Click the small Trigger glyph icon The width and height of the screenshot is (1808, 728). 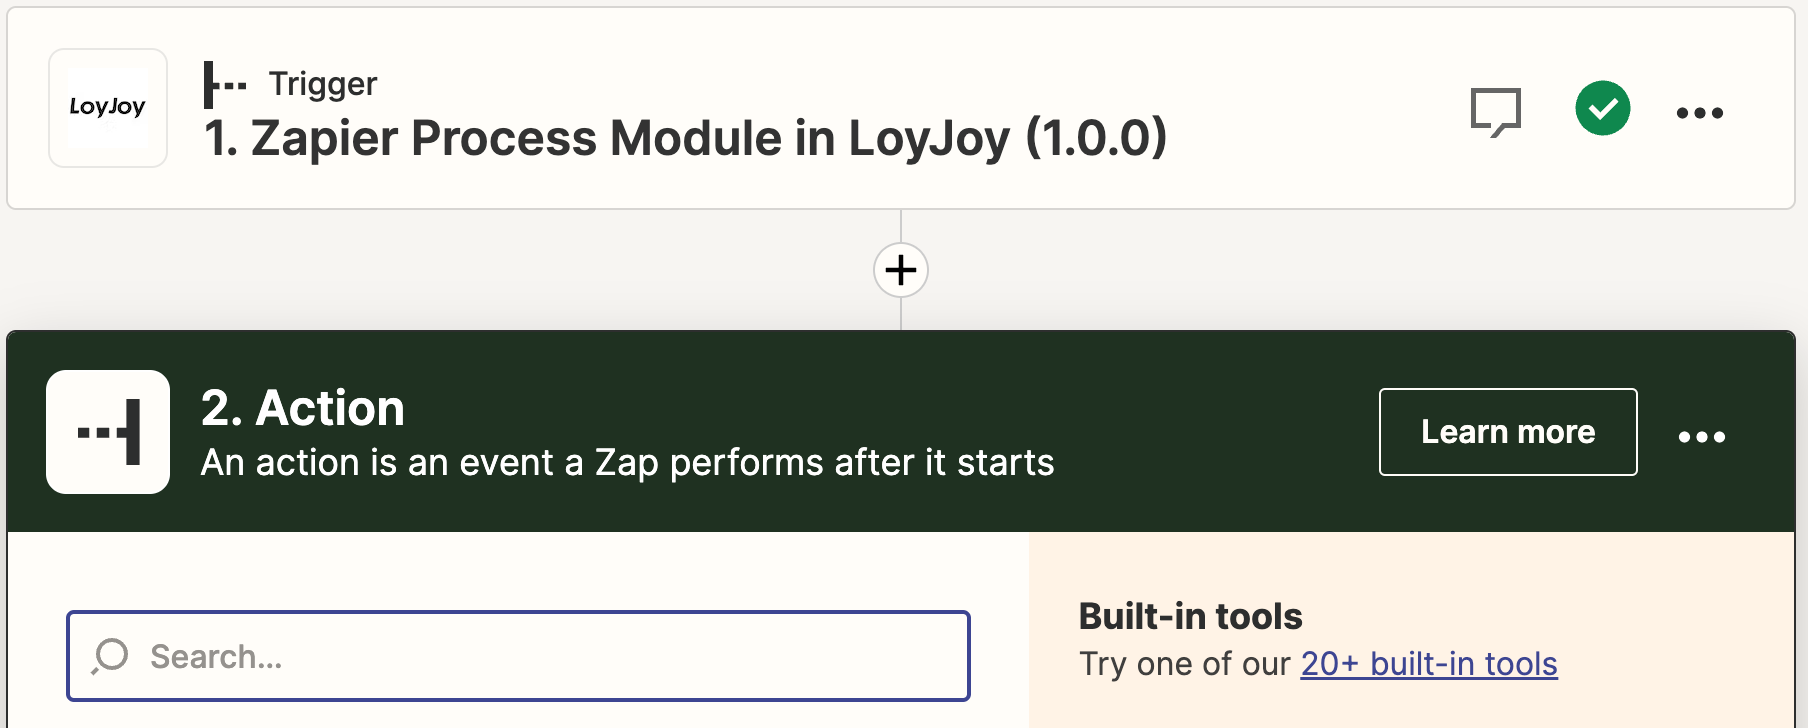pos(224,84)
